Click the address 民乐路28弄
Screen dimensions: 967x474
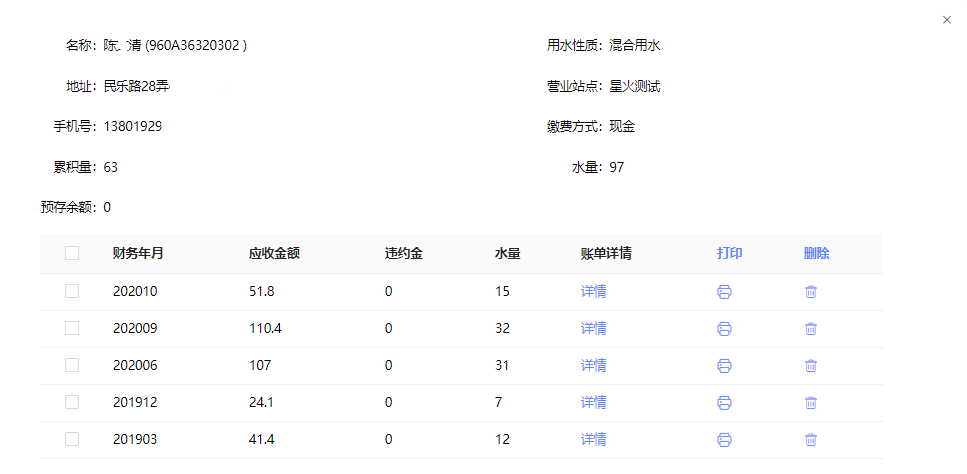[x=136, y=86]
